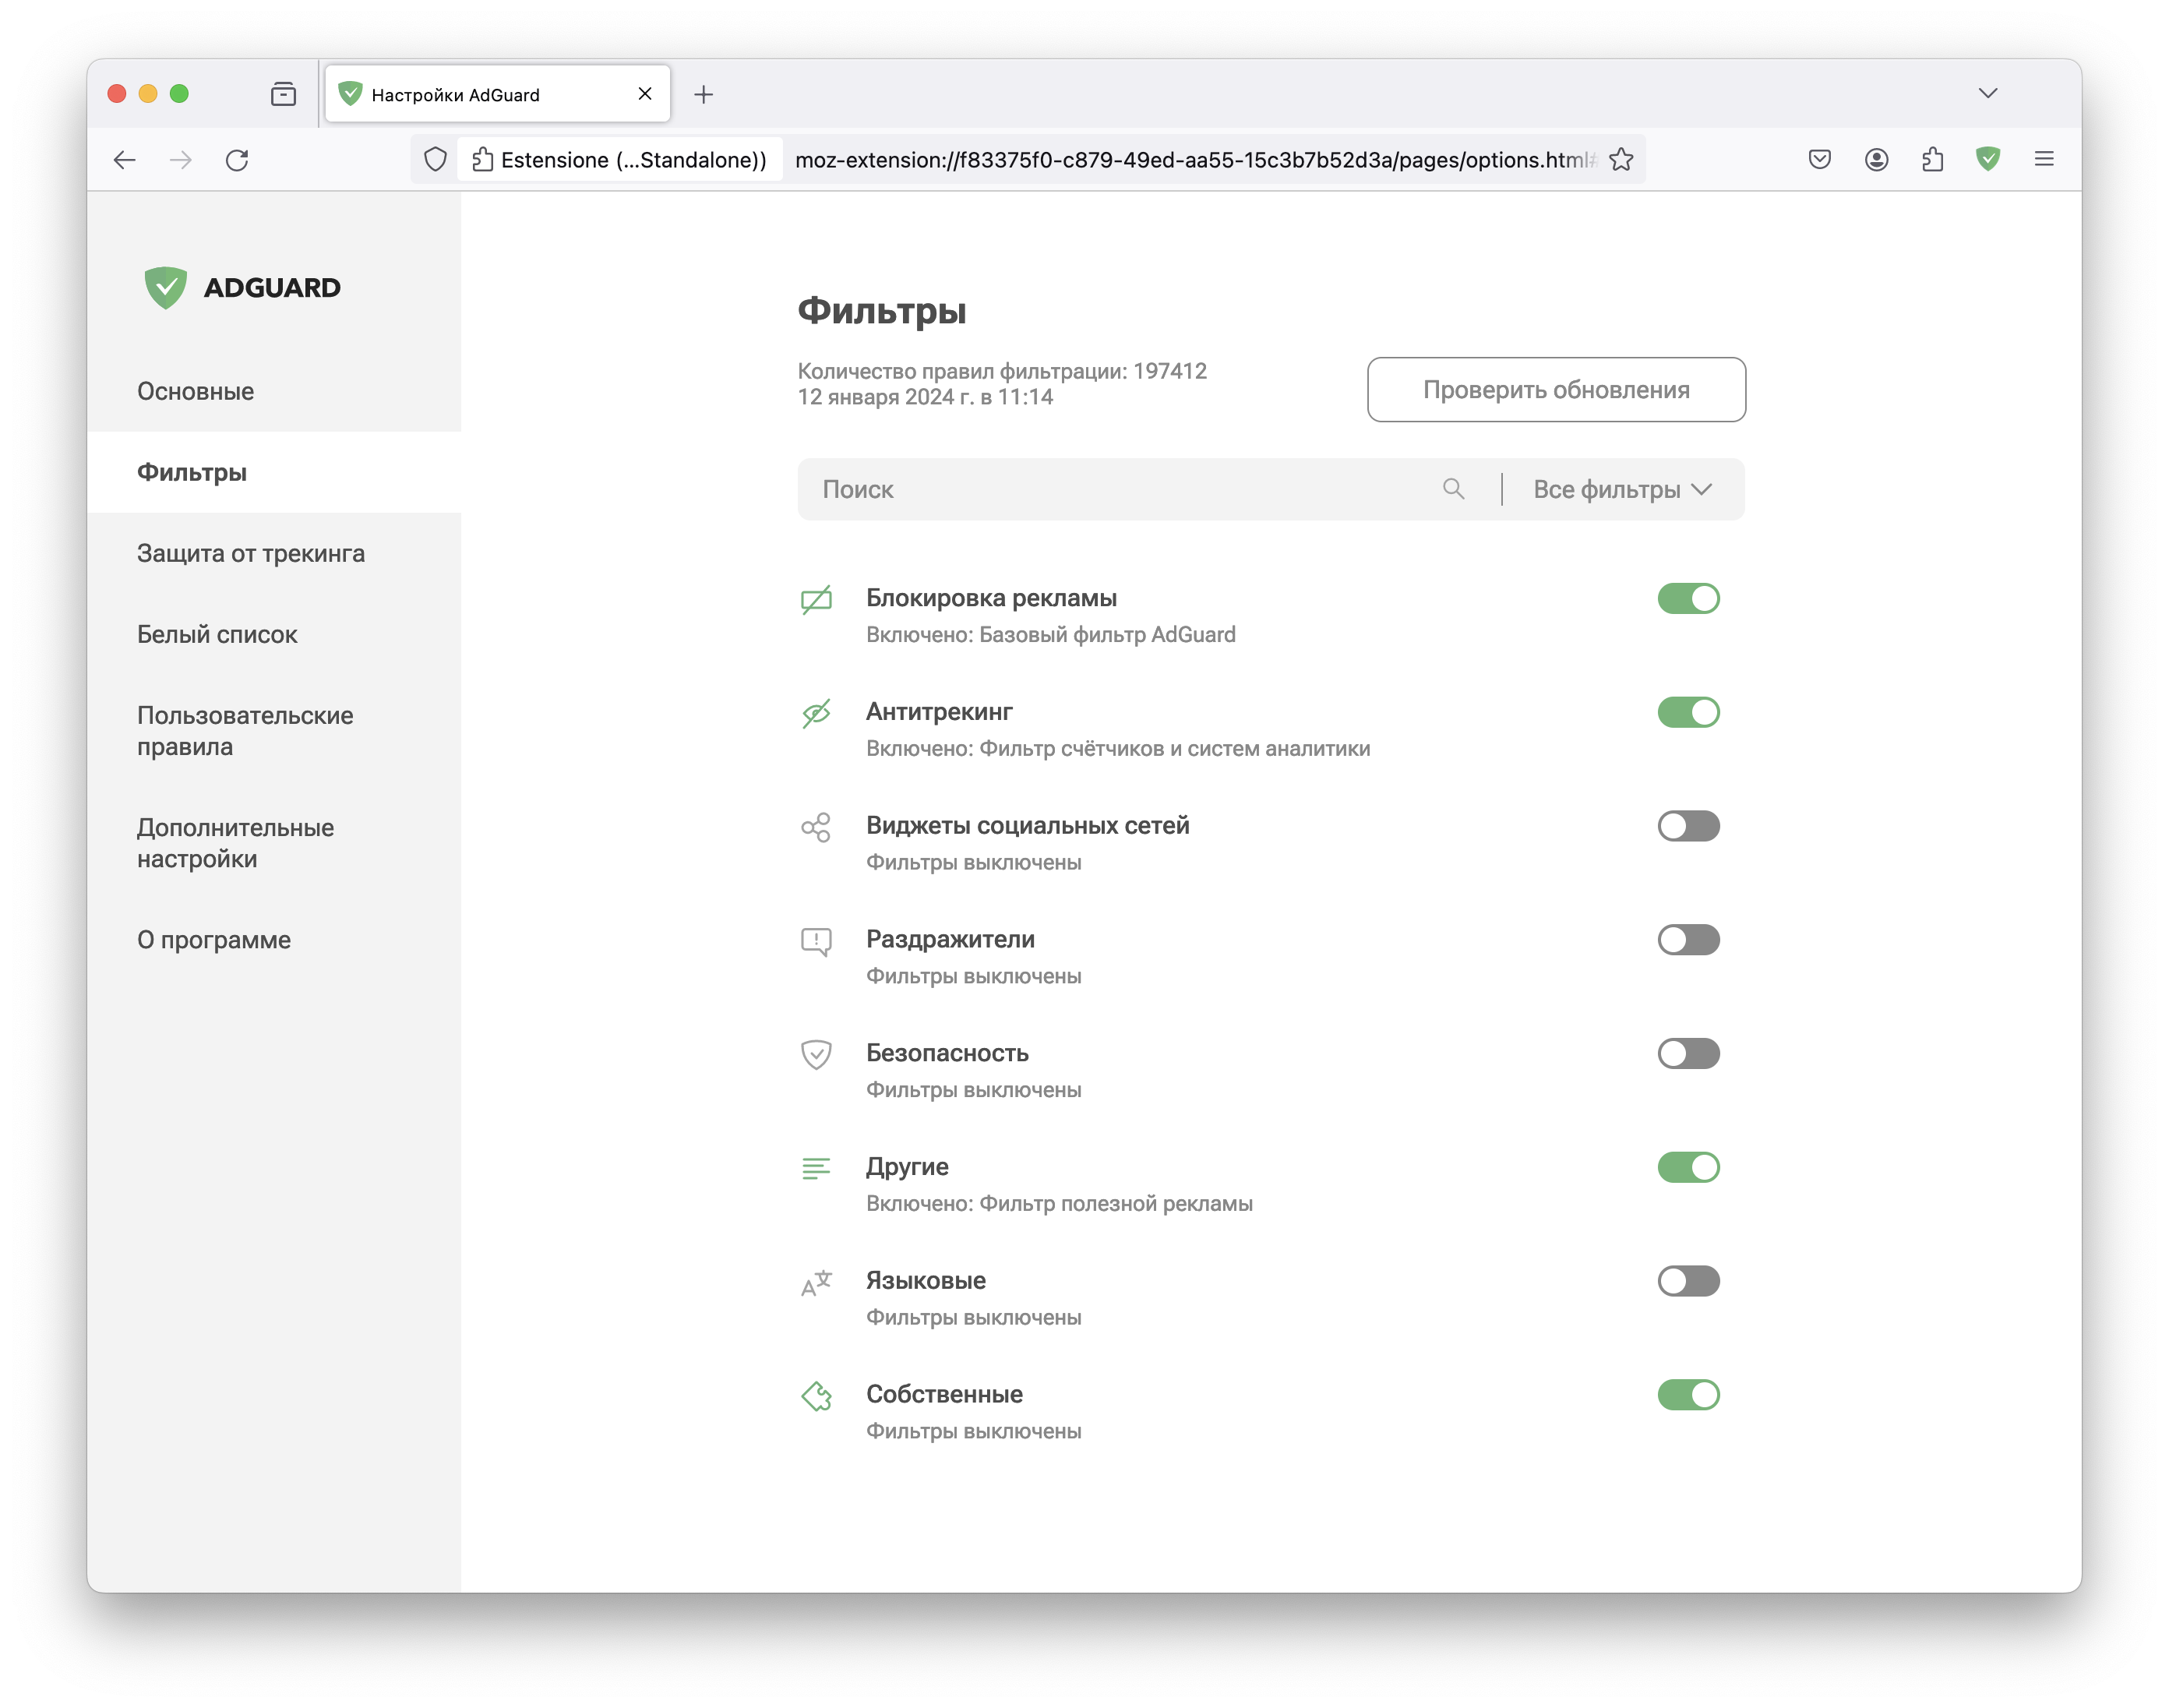
Task: Bookmark this page with star icon
Action: [x=1621, y=159]
